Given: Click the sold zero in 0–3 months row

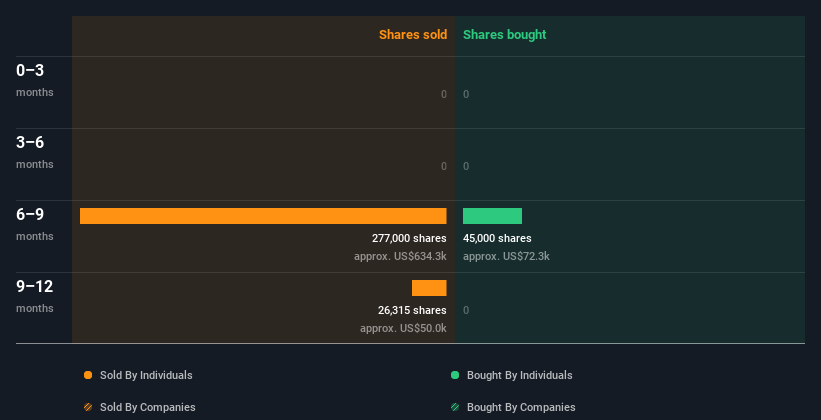Looking at the screenshot, I should 444,94.
